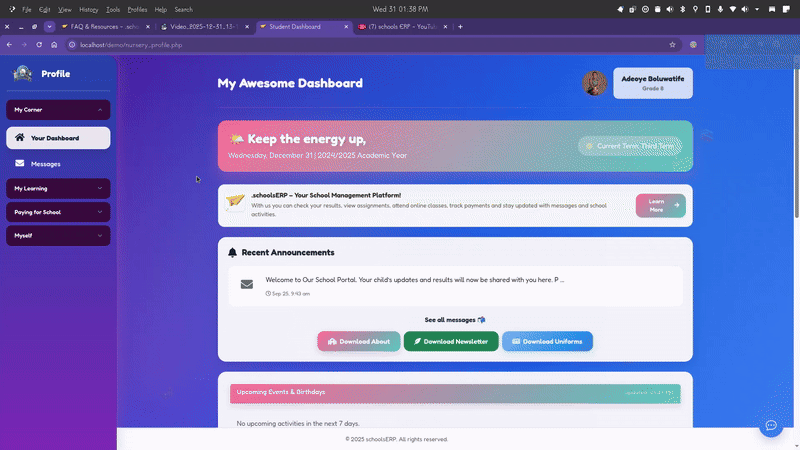
Task: Click the bell icon in Recent Announcements
Action: tap(233, 253)
